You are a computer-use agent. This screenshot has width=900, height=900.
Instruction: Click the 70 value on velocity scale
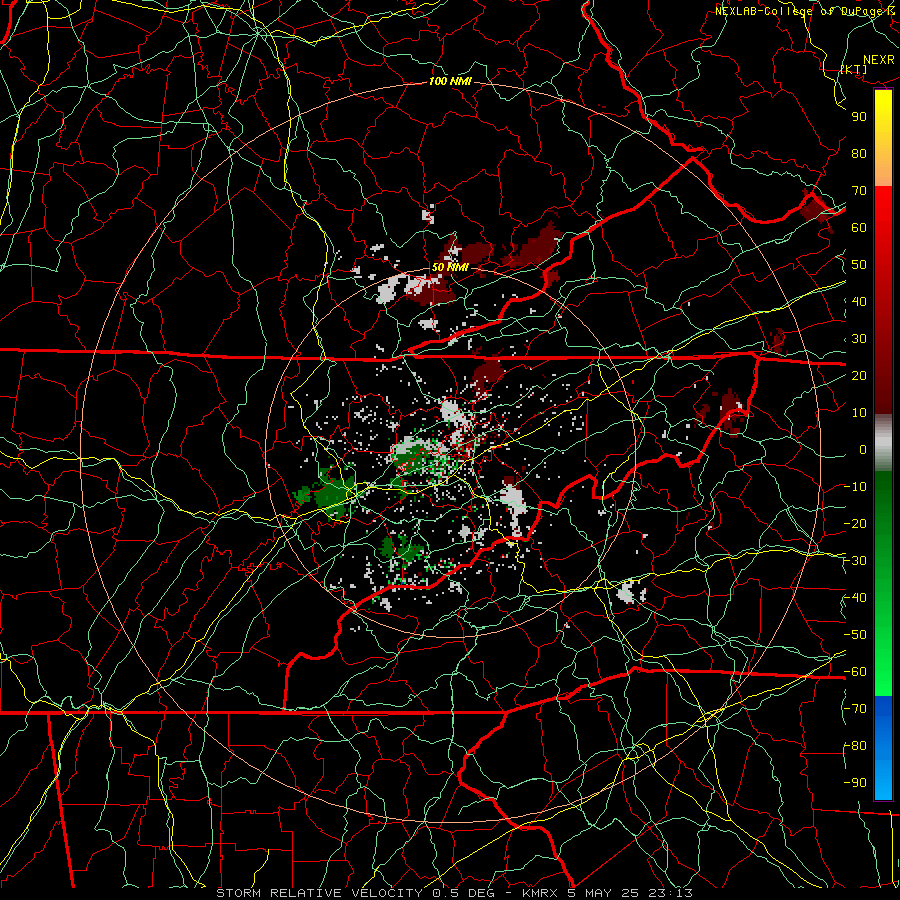click(x=859, y=191)
